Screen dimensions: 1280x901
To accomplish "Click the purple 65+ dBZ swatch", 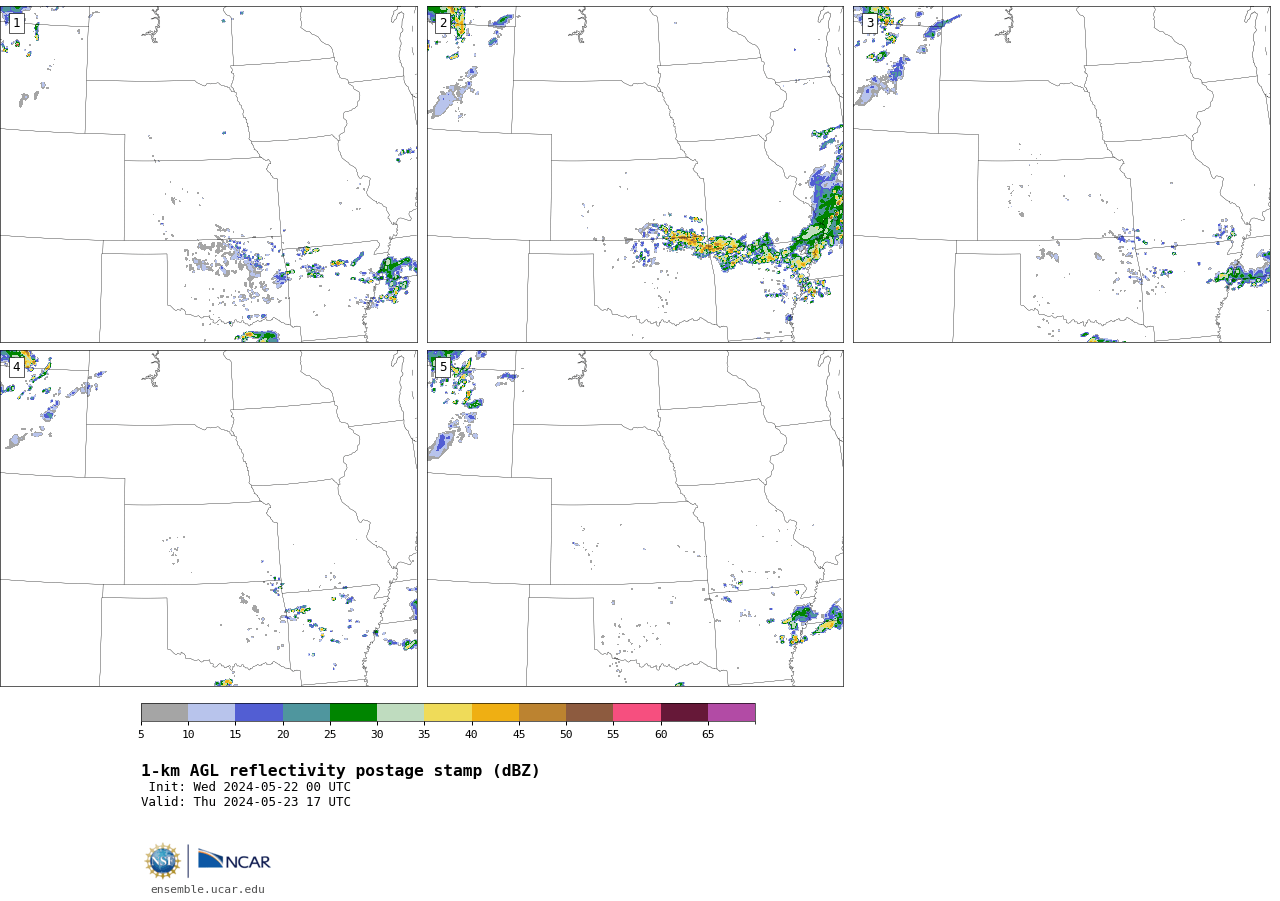I will coord(731,712).
